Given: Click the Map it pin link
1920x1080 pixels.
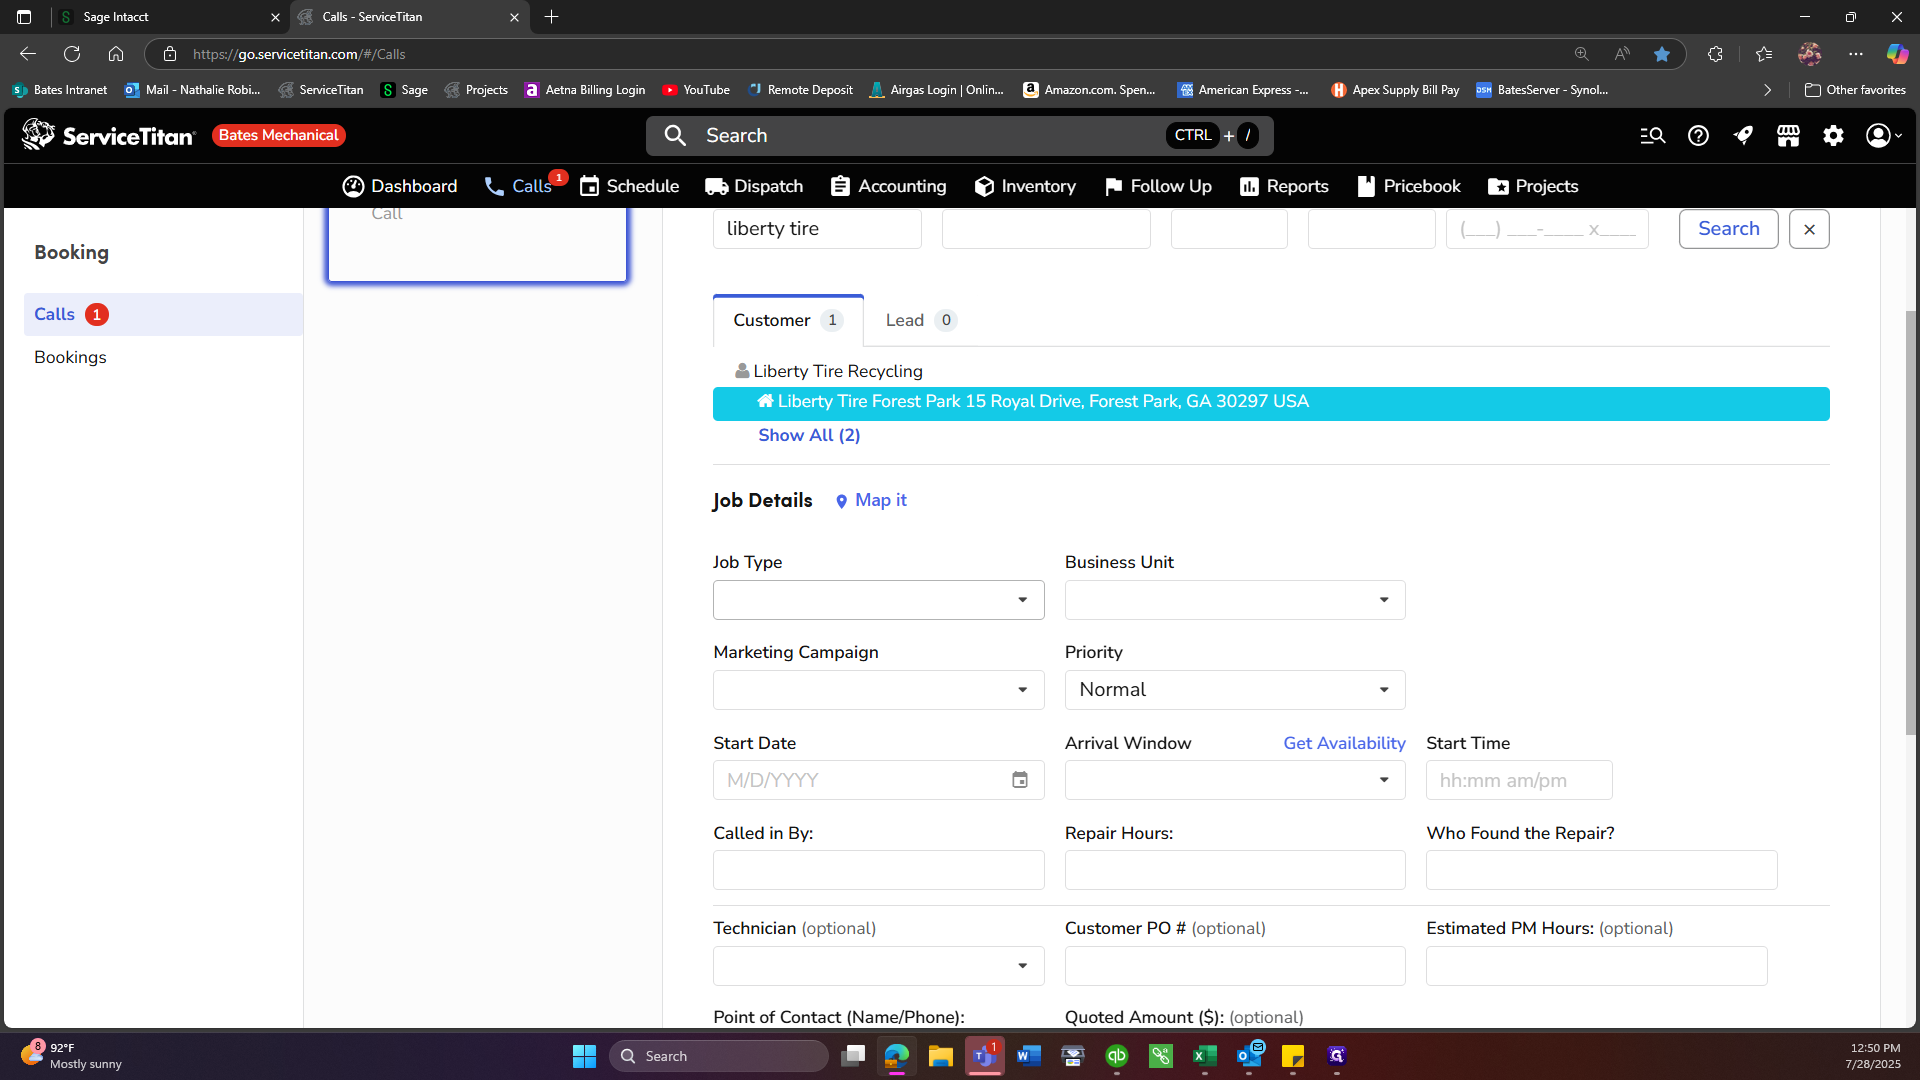Looking at the screenshot, I should click(871, 500).
